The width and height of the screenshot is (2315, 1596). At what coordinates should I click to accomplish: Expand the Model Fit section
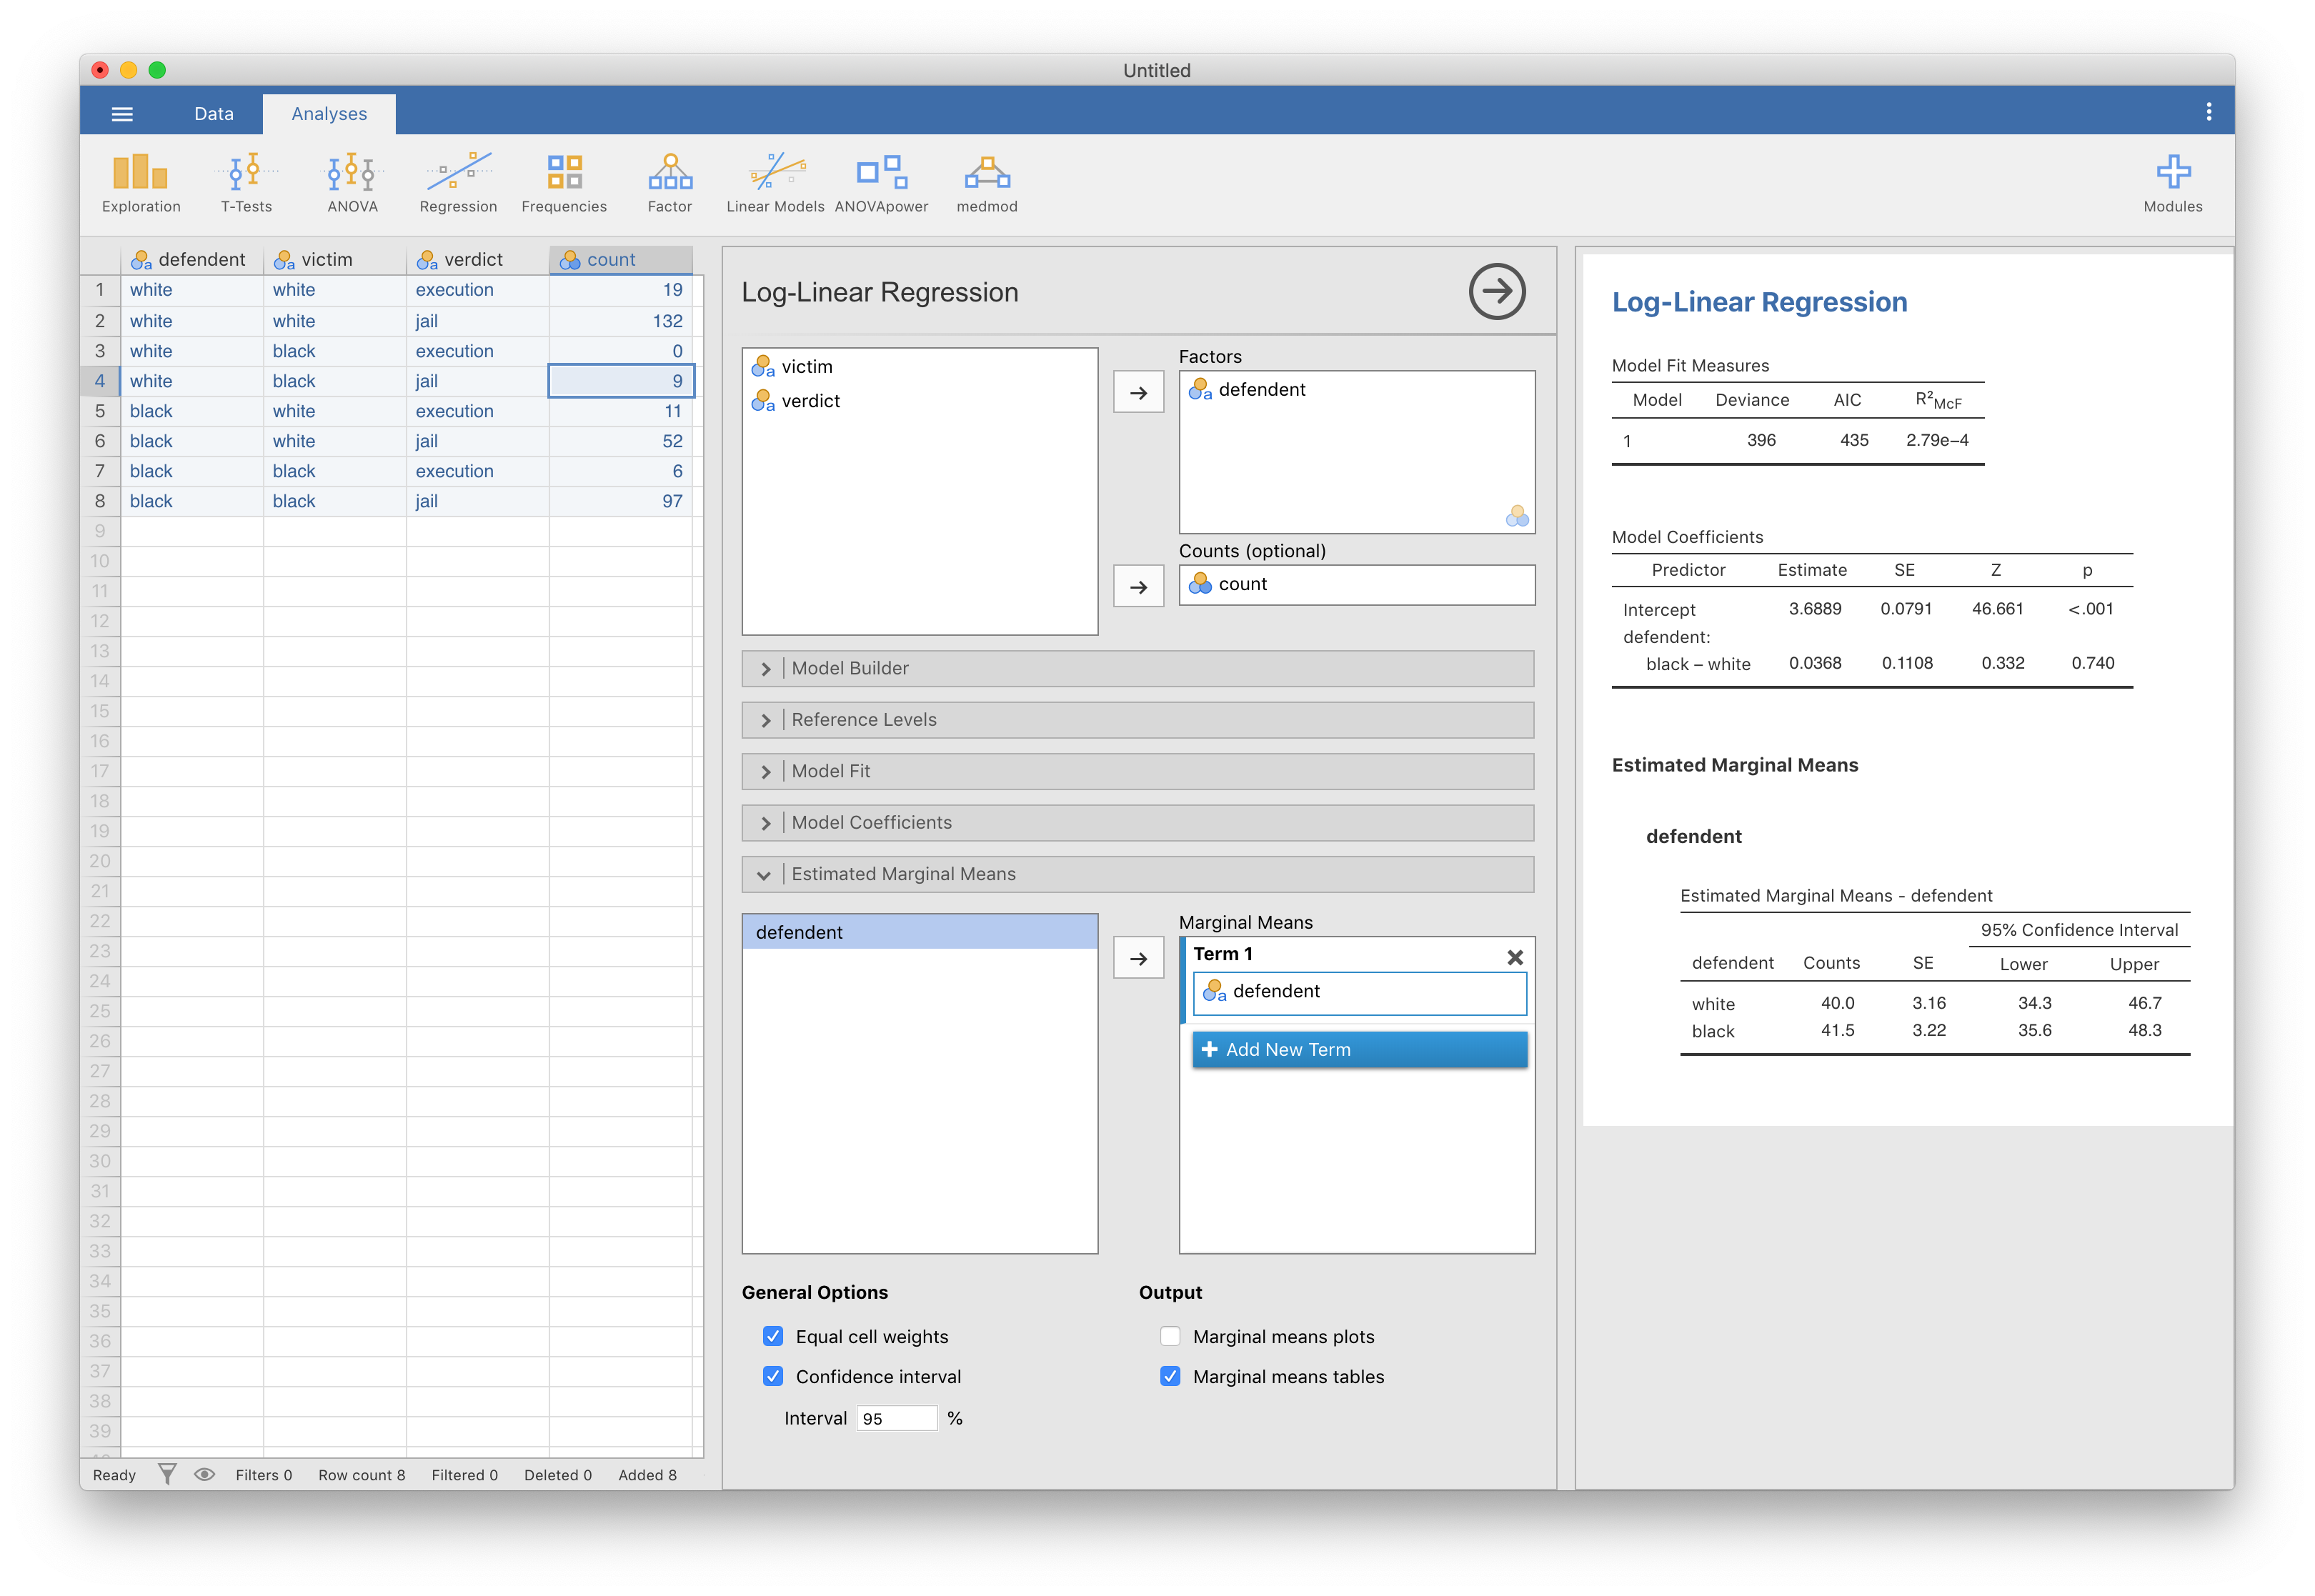1137,771
